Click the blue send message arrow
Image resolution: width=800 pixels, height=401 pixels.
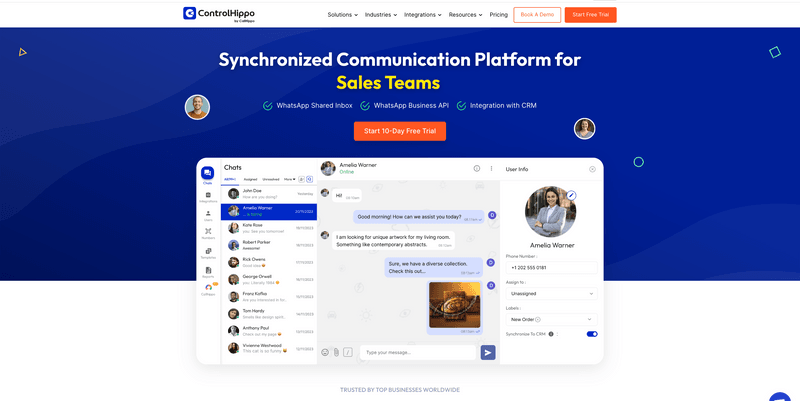(488, 352)
